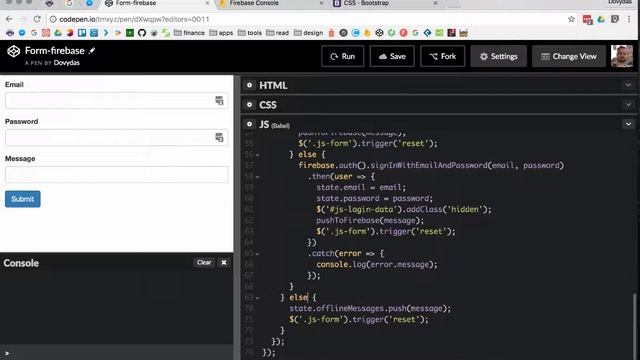The image size is (640, 360).
Task: Open the HTML editor settings gear
Action: click(x=249, y=85)
